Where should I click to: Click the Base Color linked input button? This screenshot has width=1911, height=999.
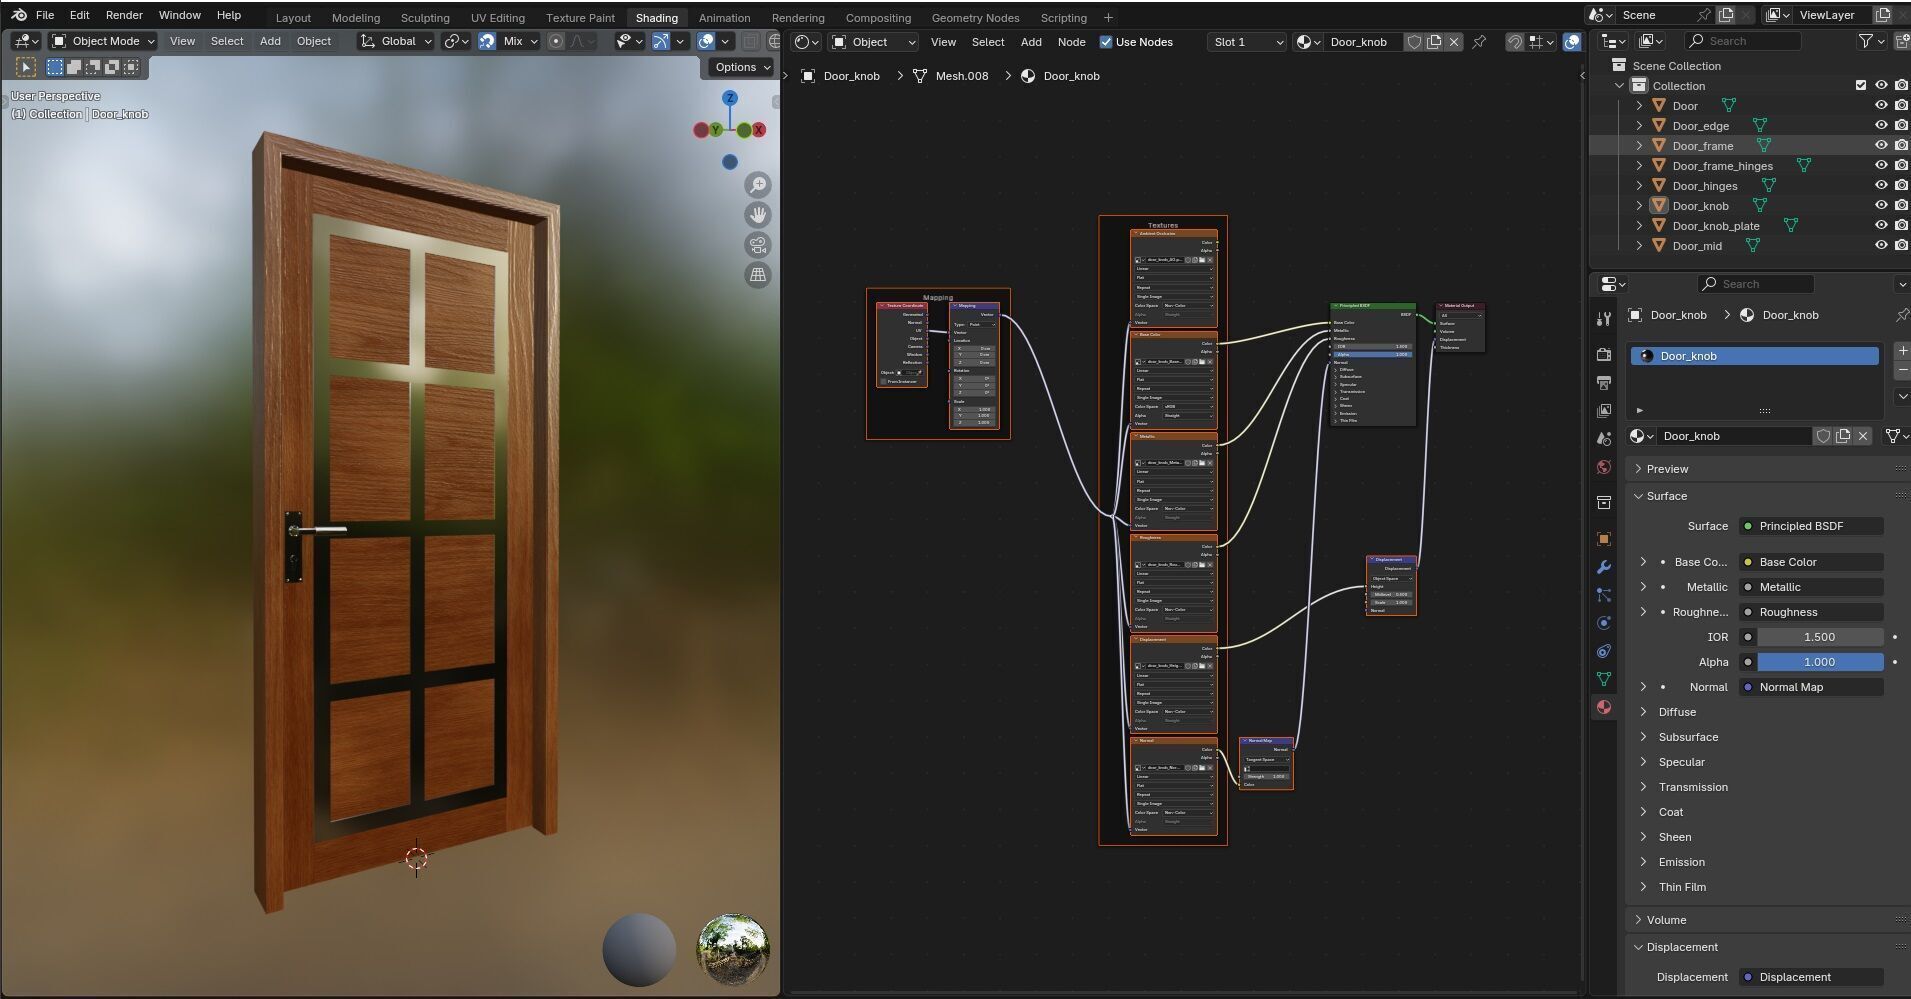pos(1811,562)
